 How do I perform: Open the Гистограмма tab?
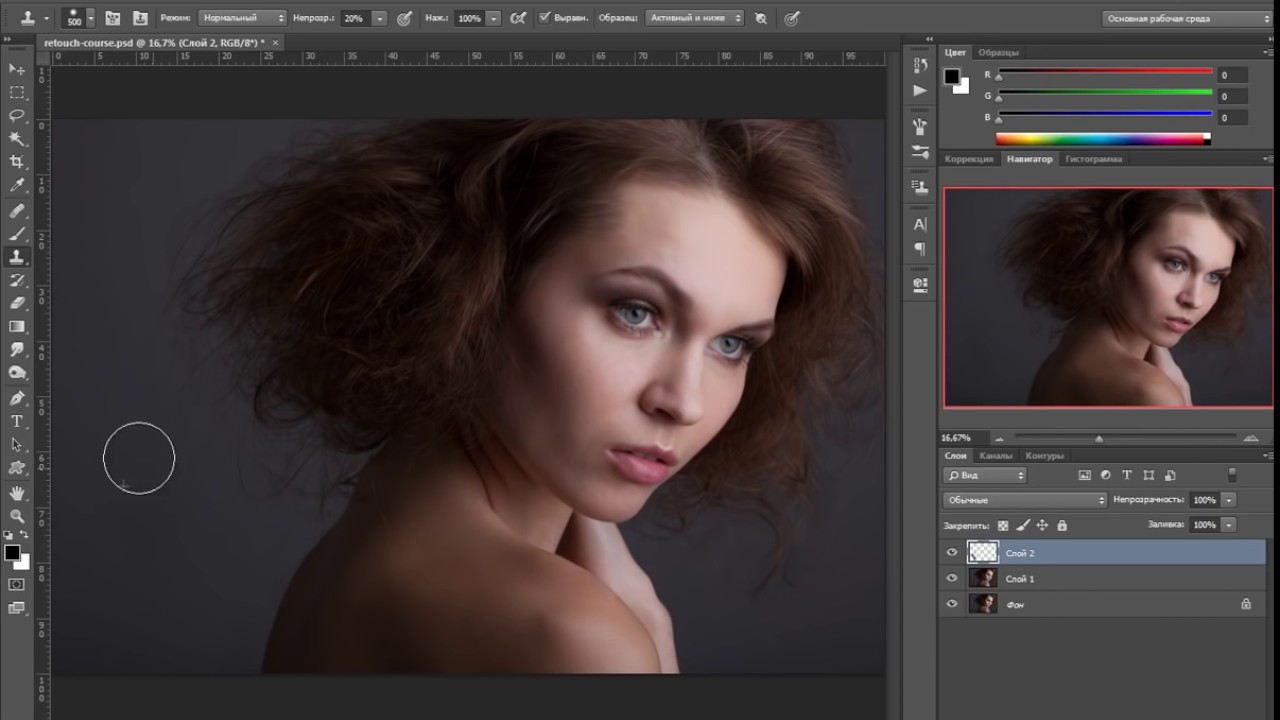1093,159
